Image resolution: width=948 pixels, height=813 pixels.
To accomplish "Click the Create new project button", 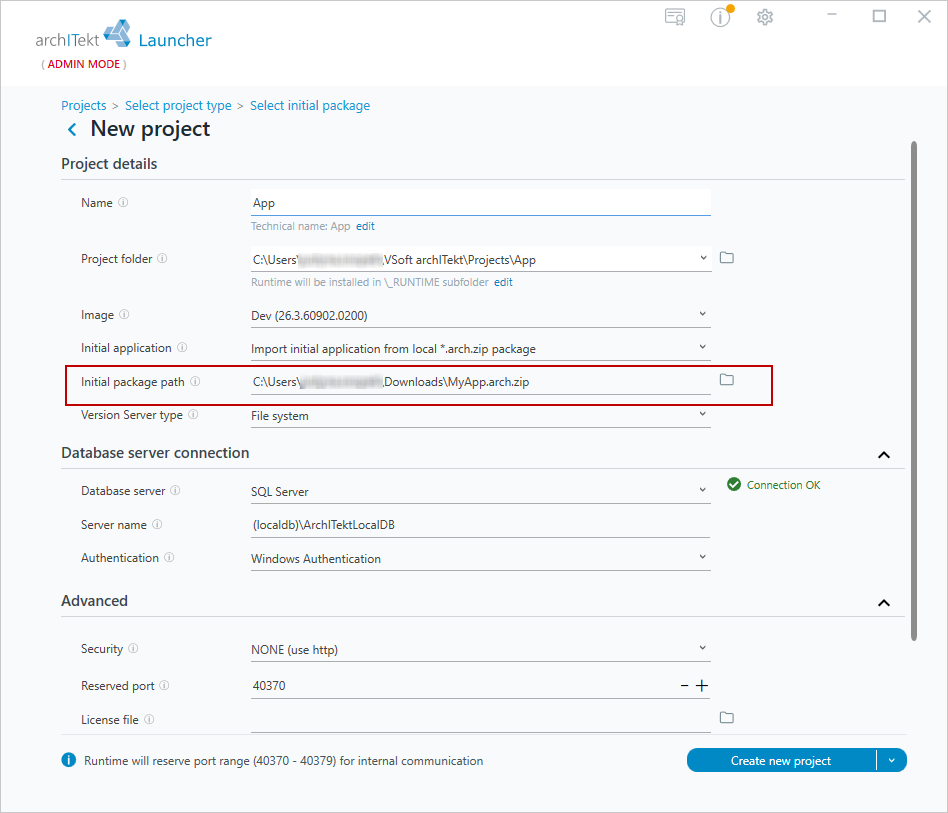I will [781, 760].
